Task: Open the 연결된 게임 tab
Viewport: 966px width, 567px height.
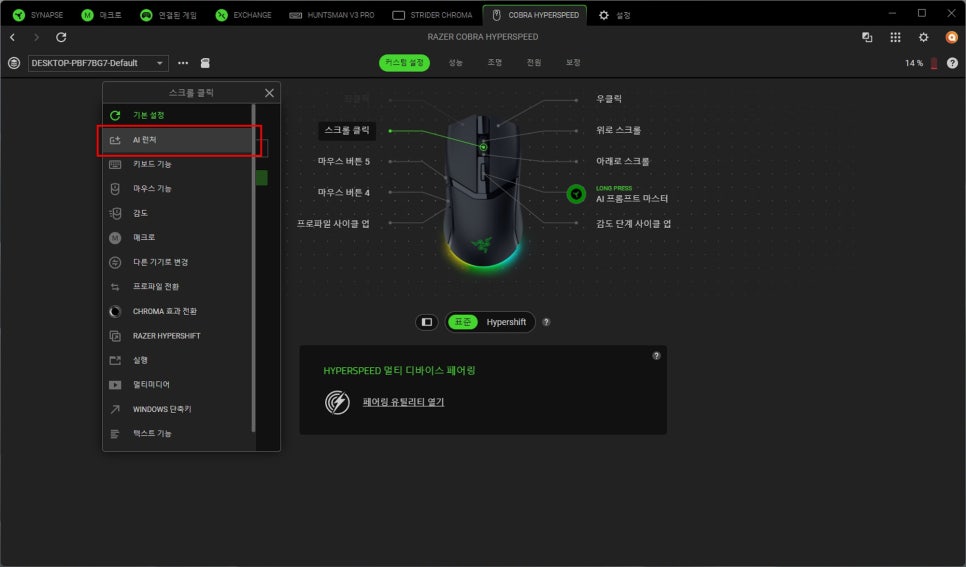Action: [168, 15]
